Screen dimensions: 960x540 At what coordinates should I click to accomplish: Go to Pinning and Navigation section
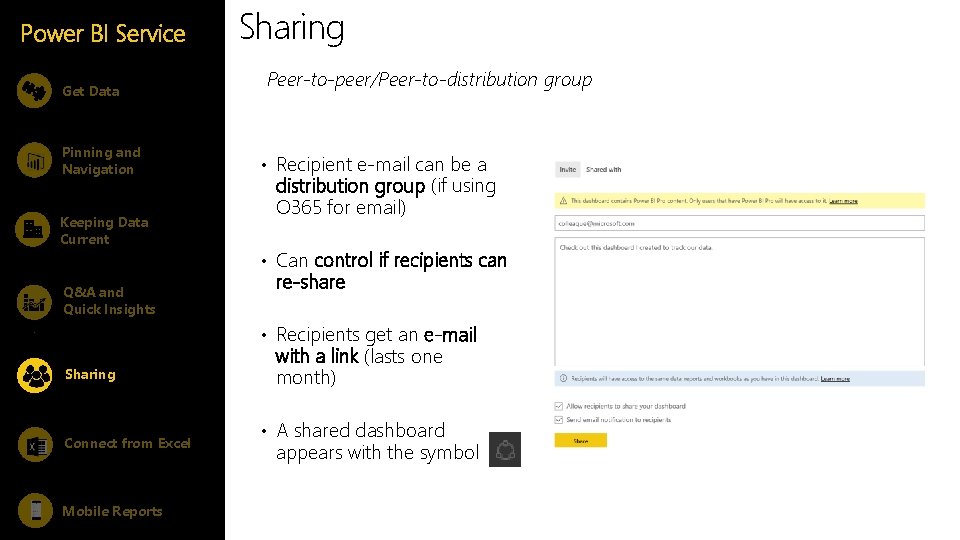point(101,161)
